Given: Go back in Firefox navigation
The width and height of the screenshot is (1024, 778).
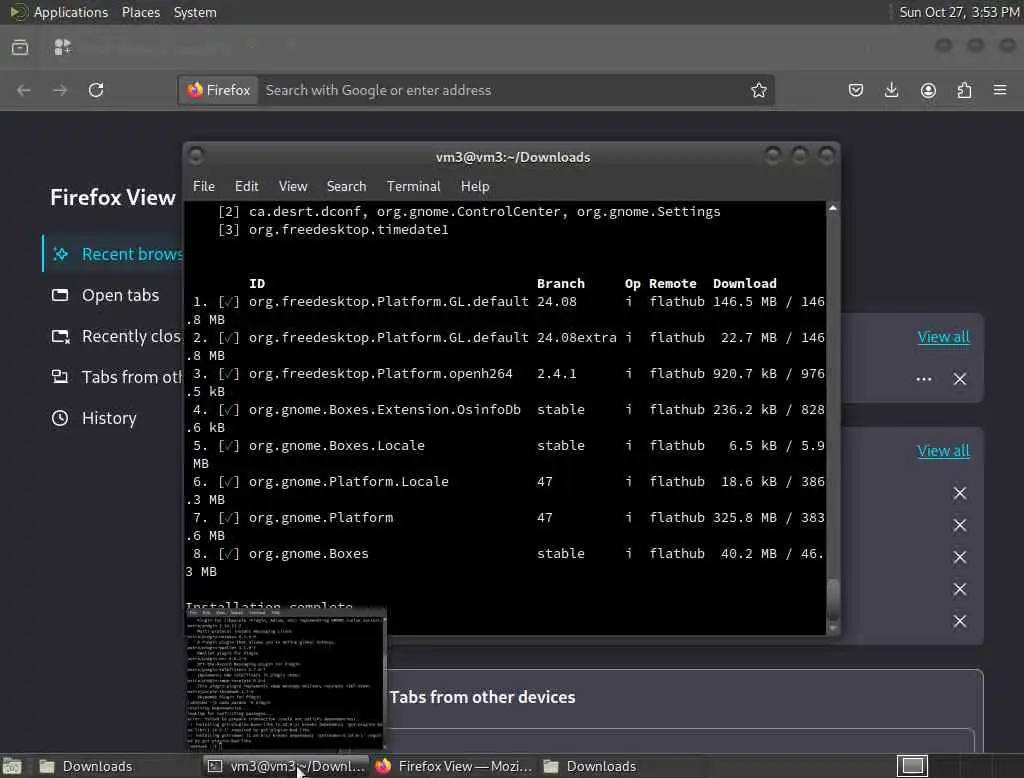Looking at the screenshot, I should point(24,90).
